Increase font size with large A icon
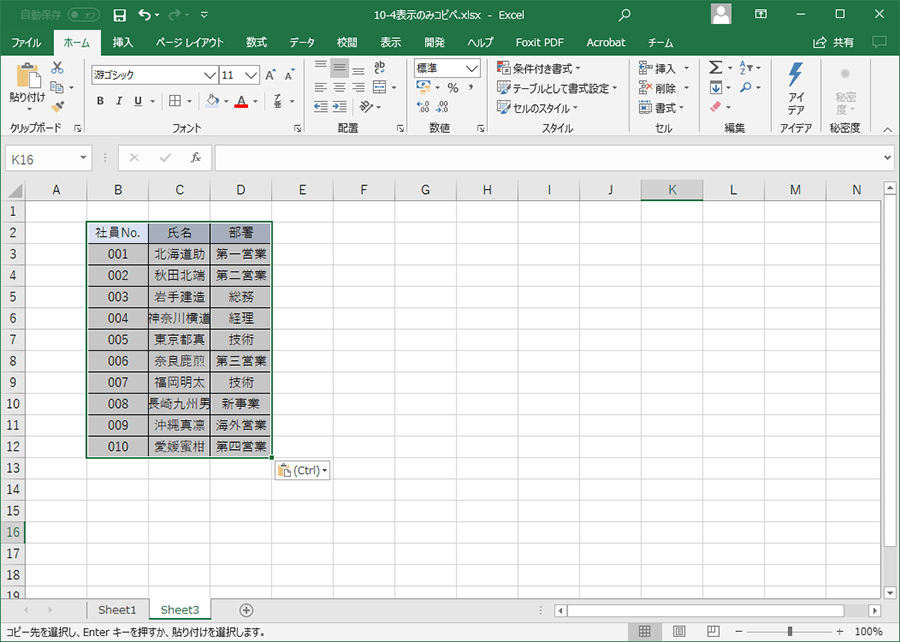This screenshot has height=642, width=900. click(270, 75)
